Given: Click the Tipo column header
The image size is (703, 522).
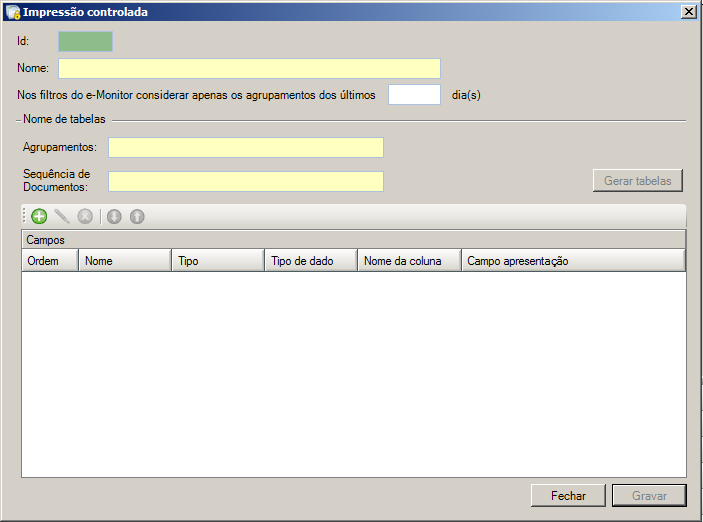Looking at the screenshot, I should (218, 261).
